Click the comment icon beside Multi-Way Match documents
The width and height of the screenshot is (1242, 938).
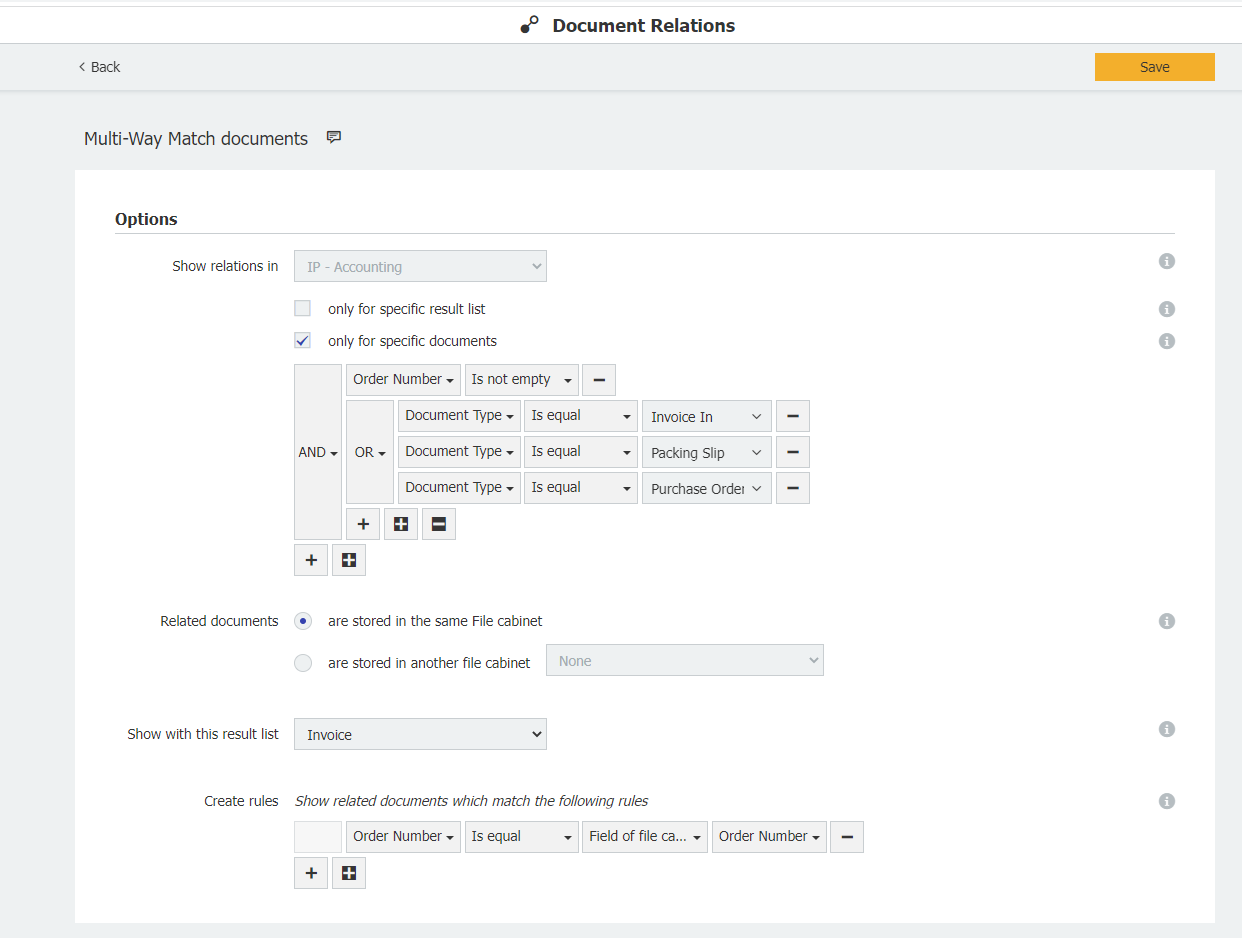pos(334,138)
